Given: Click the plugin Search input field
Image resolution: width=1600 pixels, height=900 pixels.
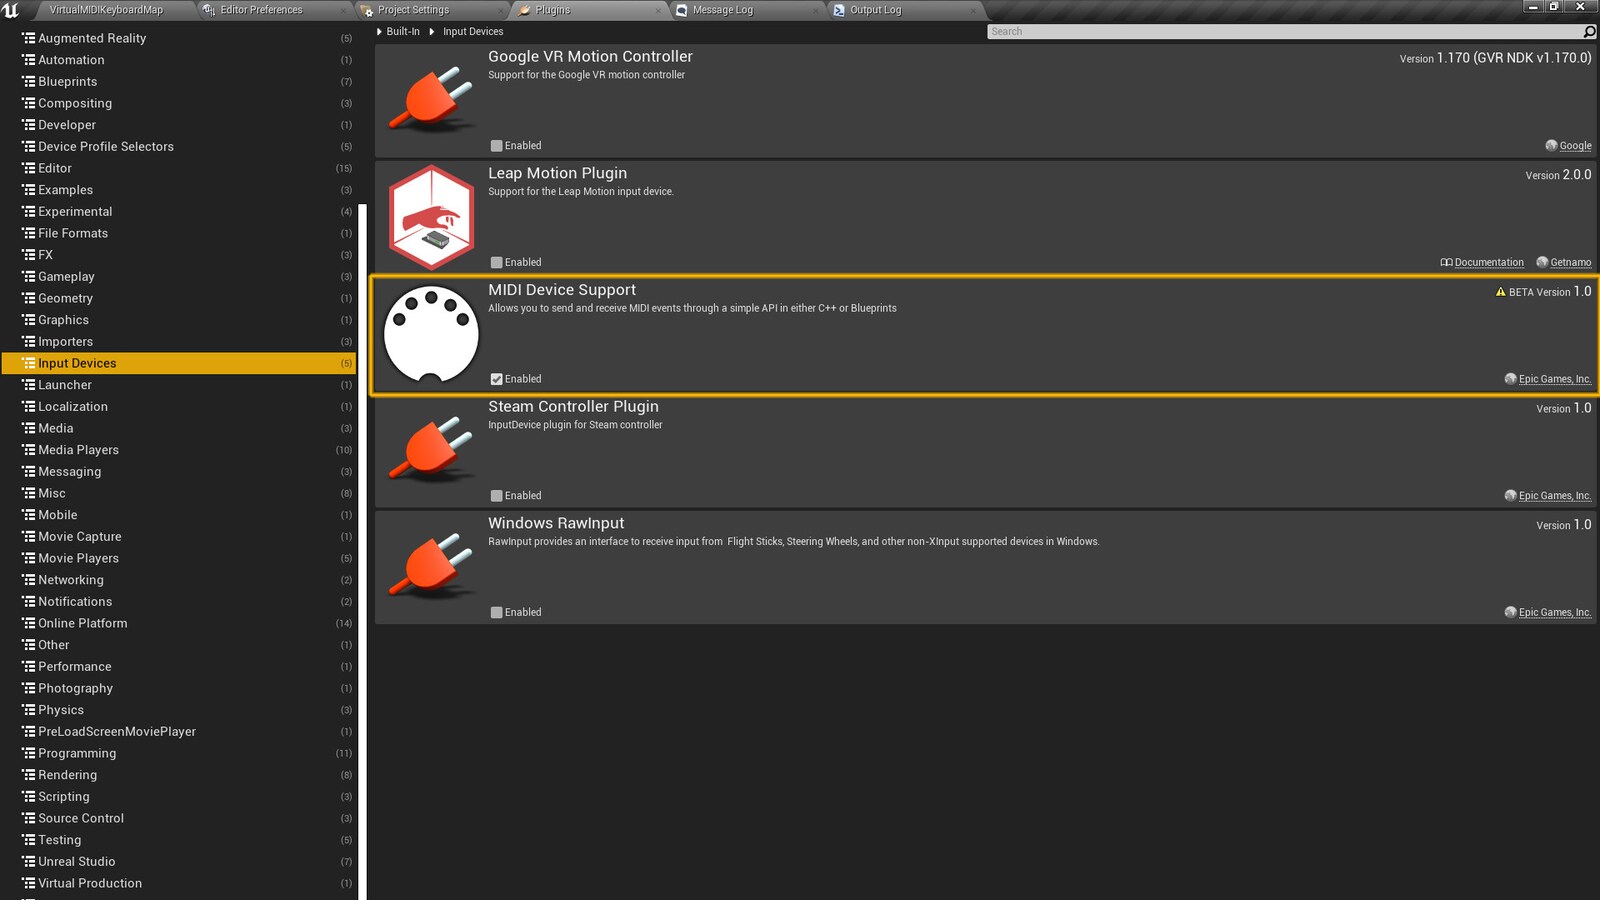Looking at the screenshot, I should pyautogui.click(x=1280, y=32).
